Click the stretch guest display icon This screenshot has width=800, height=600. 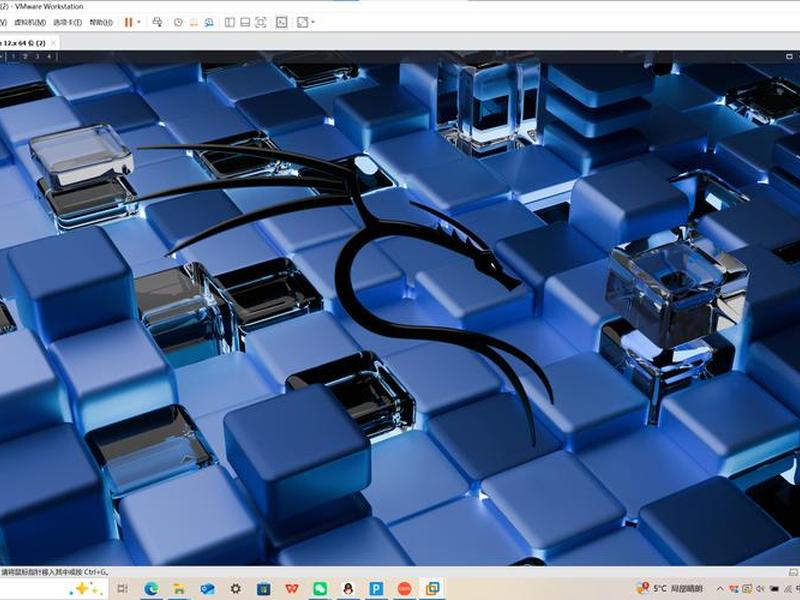point(303,22)
